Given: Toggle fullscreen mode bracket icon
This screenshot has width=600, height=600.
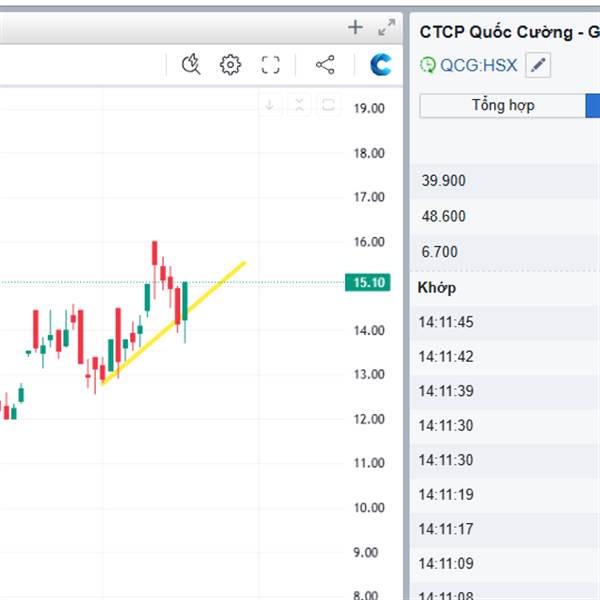Looking at the screenshot, I should click(271, 65).
